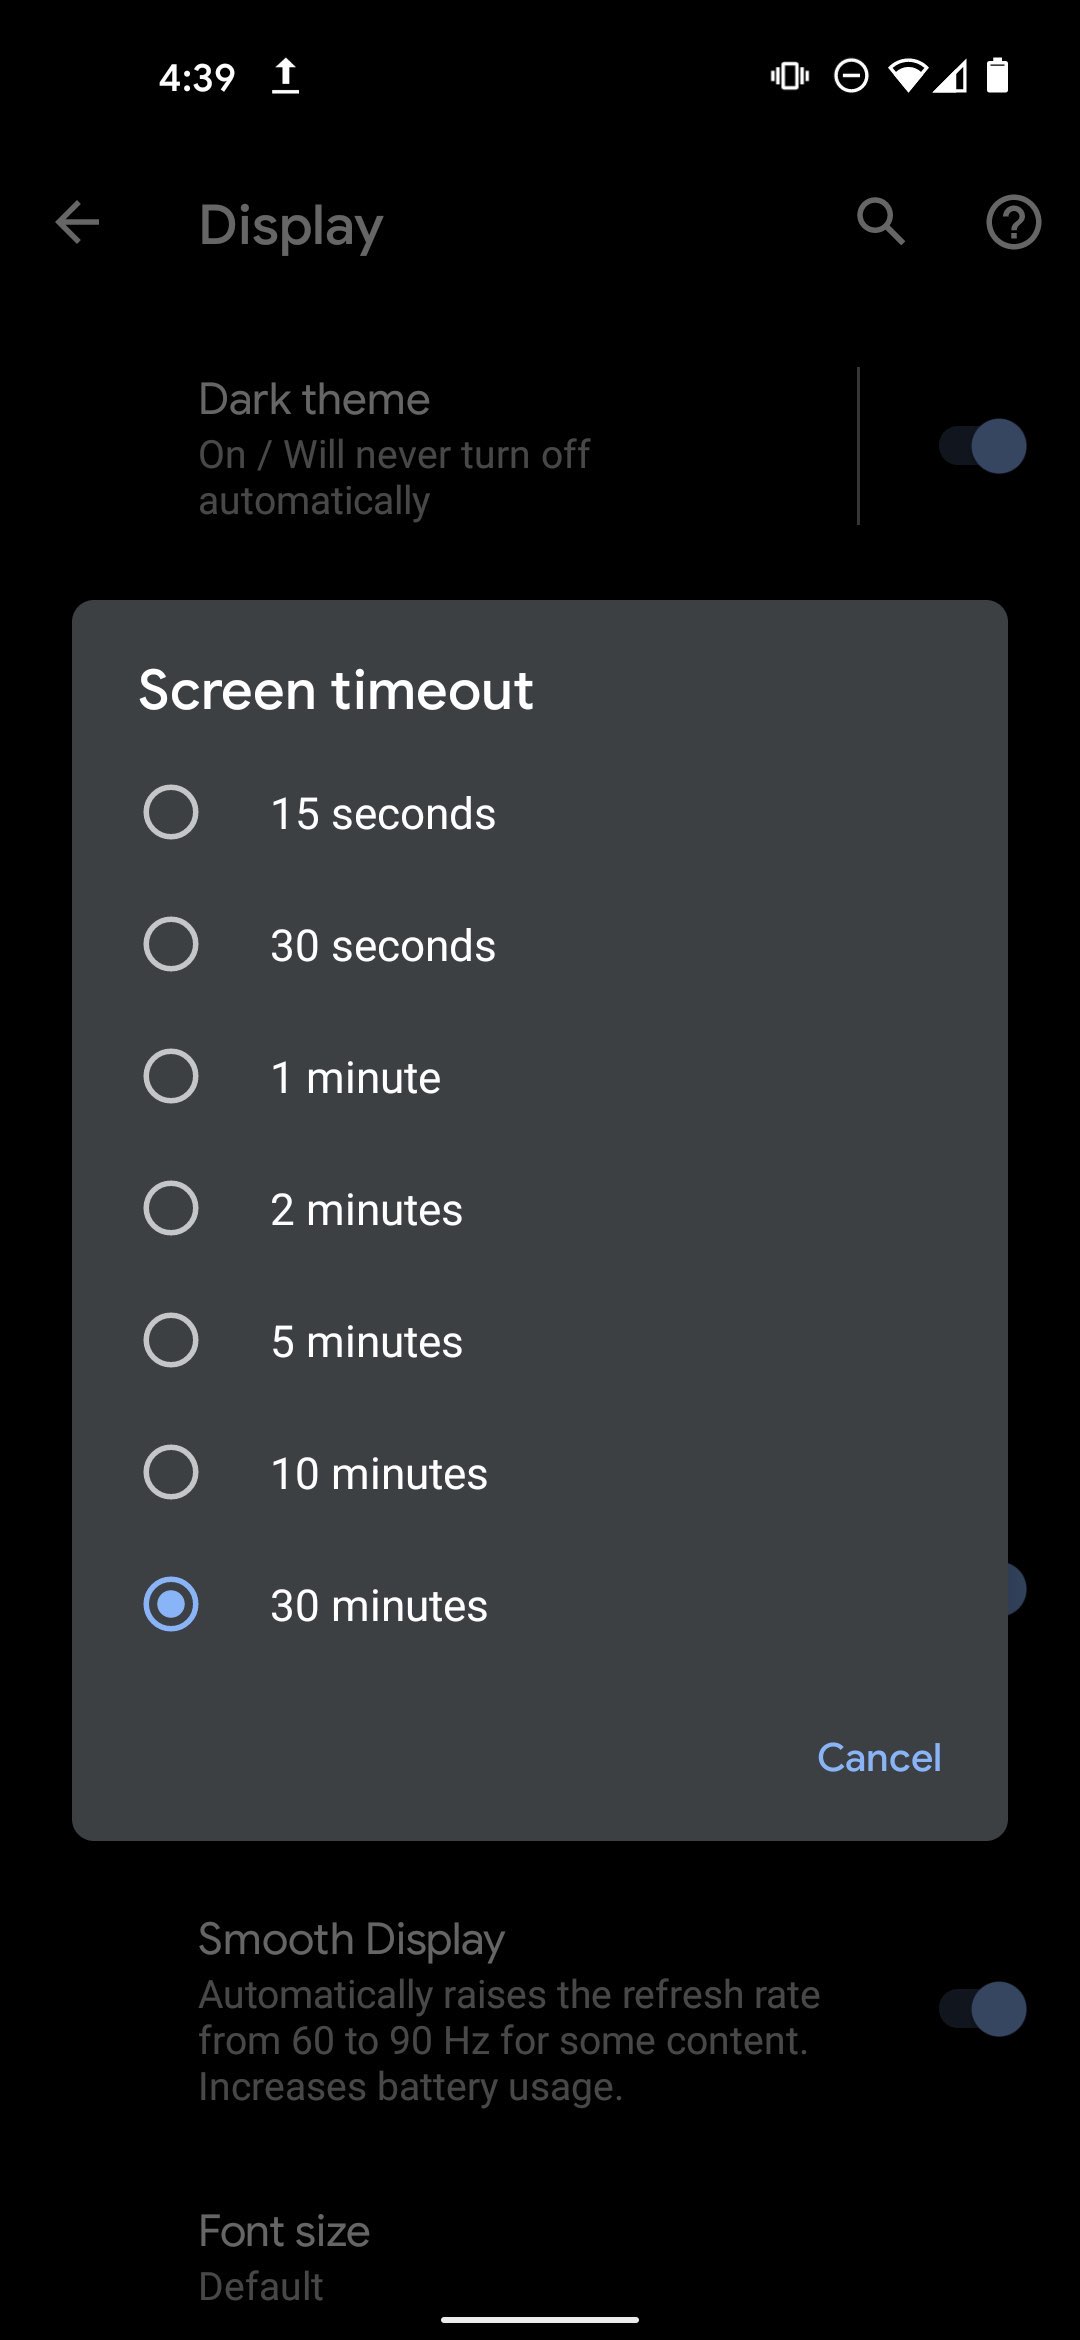
Task: Click the back arrow to leave Display settings
Action: click(76, 223)
